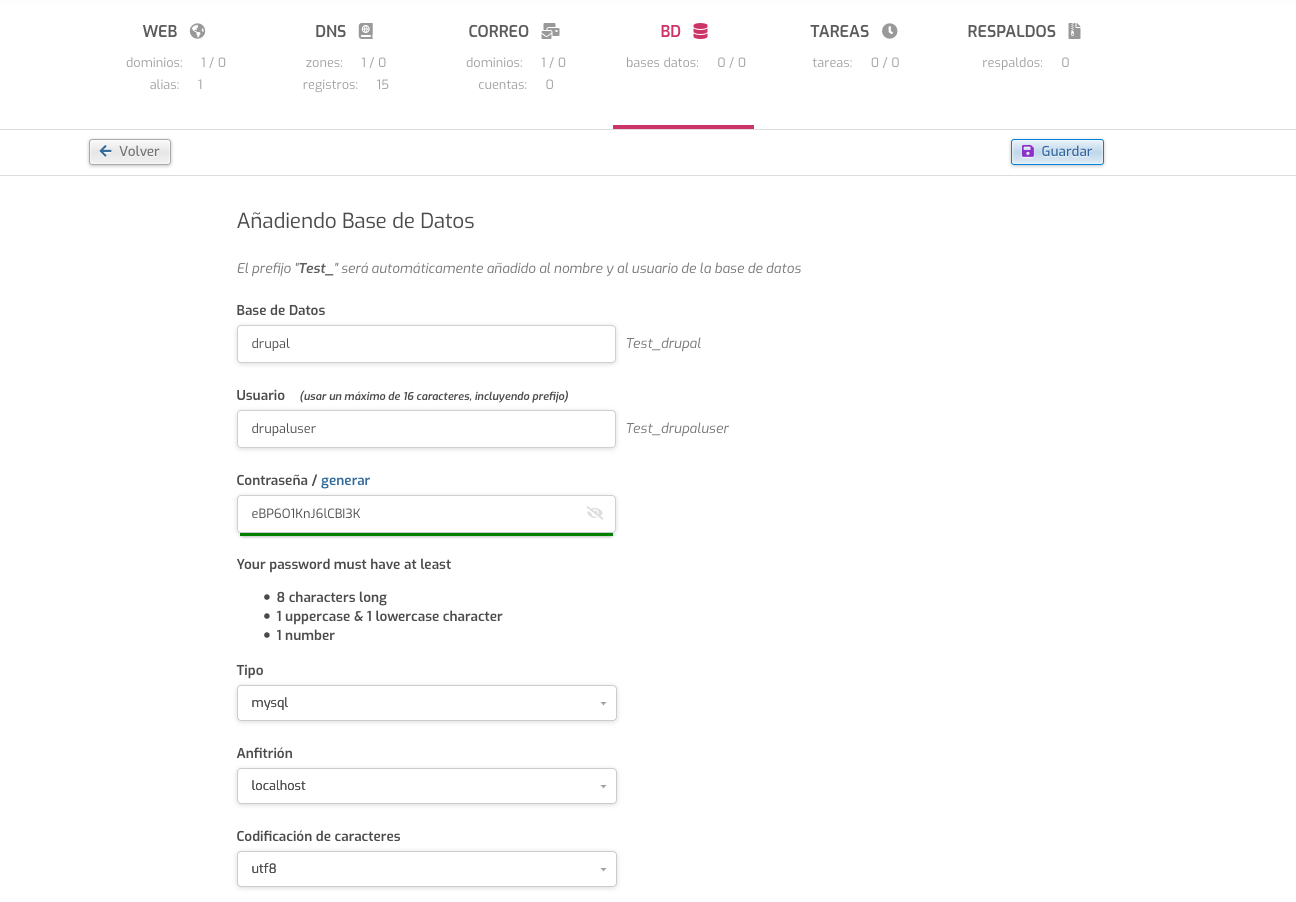Screen dimensions: 1296x902
Task: Click the DNS address book icon
Action: [366, 31]
